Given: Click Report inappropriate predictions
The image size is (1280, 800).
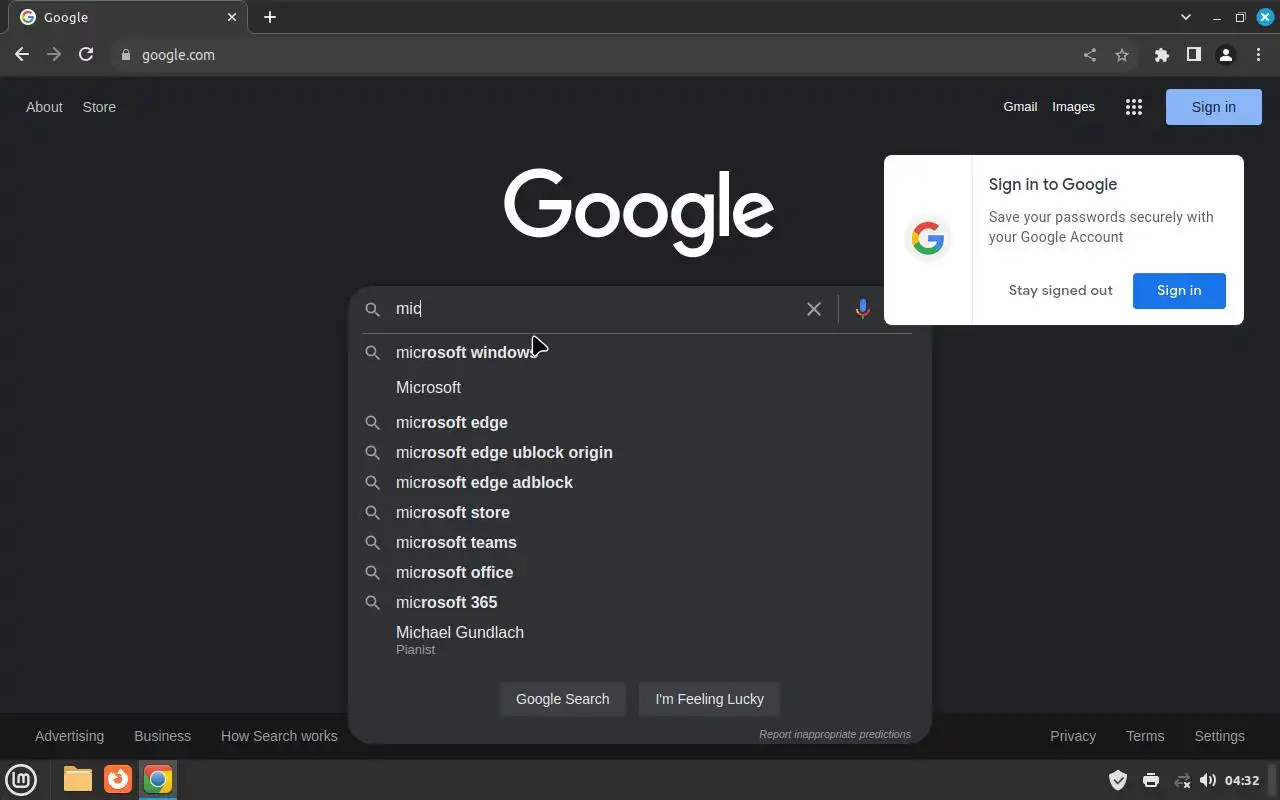Looking at the screenshot, I should (x=835, y=734).
